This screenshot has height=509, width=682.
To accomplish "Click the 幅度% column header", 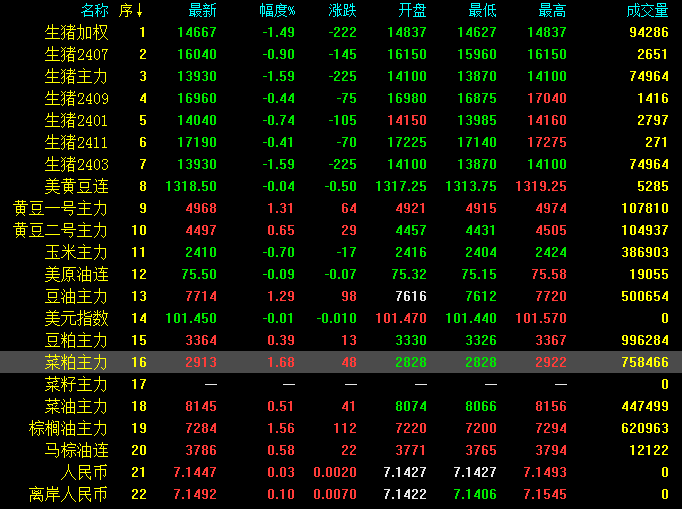I will [x=277, y=10].
